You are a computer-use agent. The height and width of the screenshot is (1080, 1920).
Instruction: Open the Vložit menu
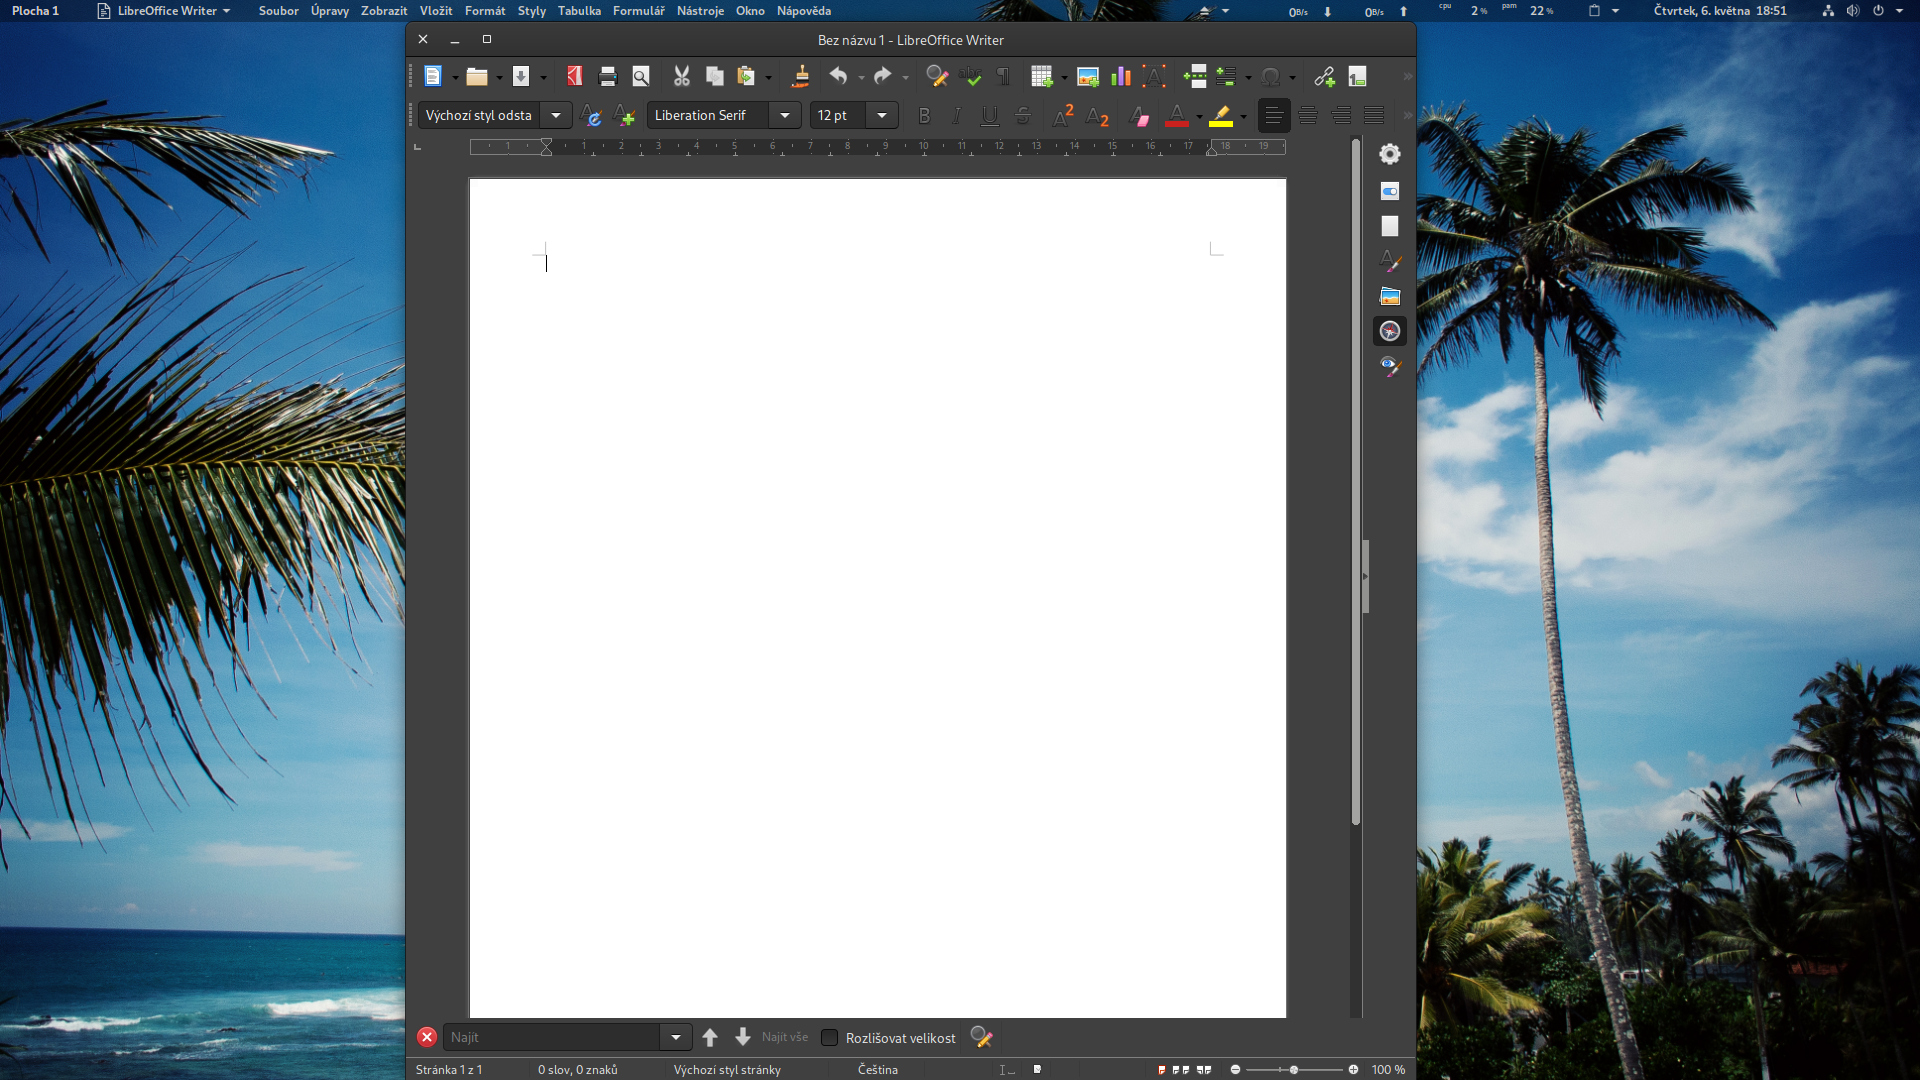point(436,11)
